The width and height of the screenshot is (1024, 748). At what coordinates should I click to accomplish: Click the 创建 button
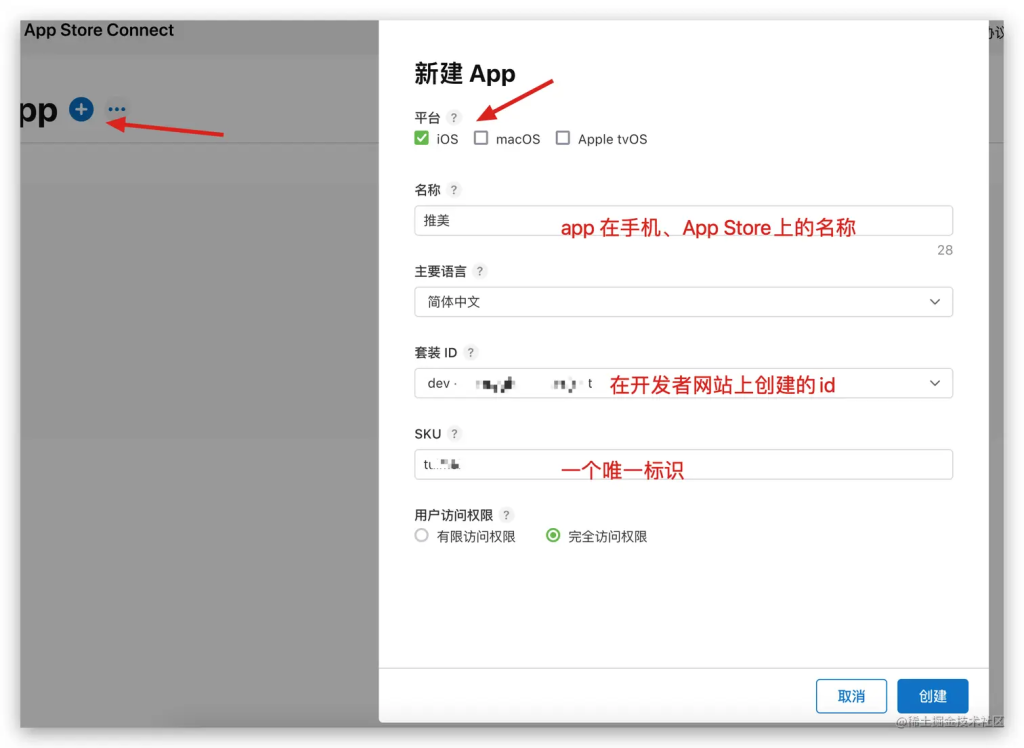[x=932, y=696]
